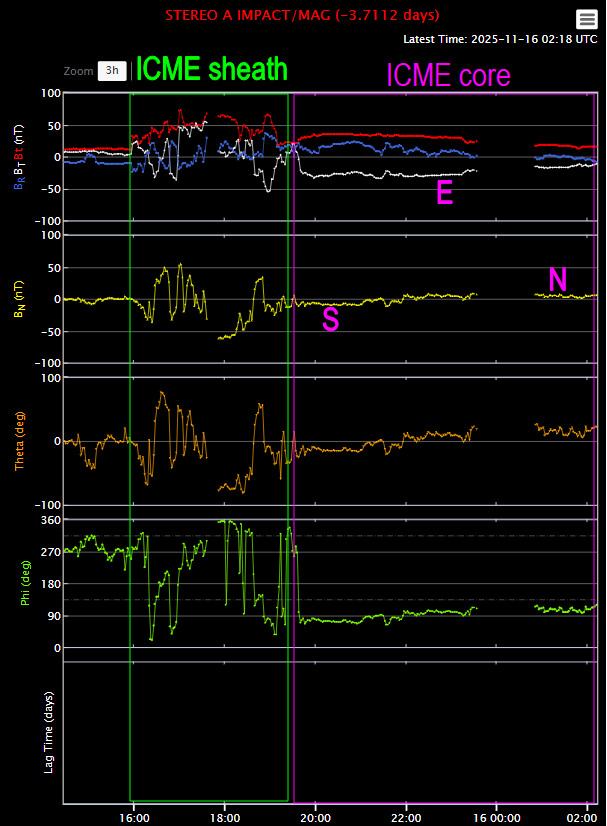
Task: Click the 270 tick on Phi axis
Action: [51, 552]
